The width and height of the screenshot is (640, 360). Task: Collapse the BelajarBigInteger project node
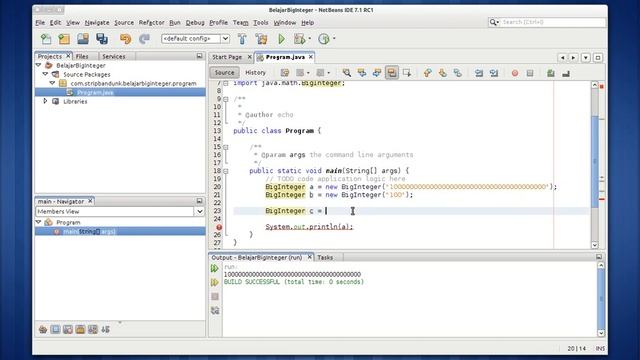coord(39,65)
